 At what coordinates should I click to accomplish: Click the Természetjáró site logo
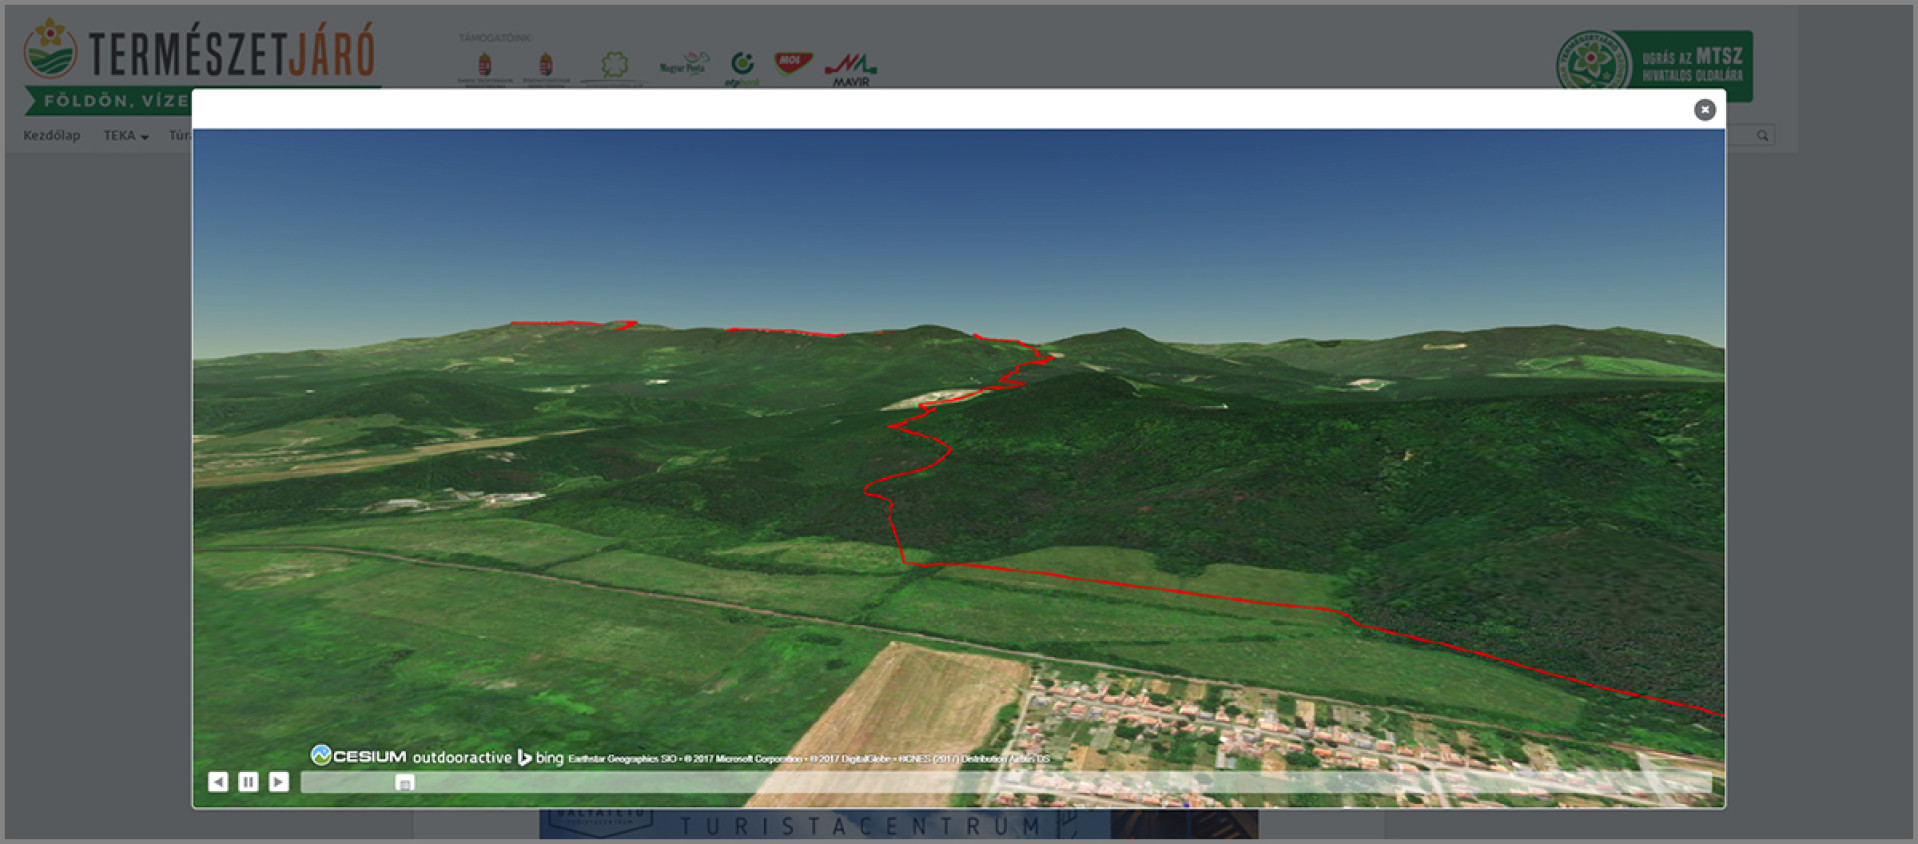tap(200, 55)
